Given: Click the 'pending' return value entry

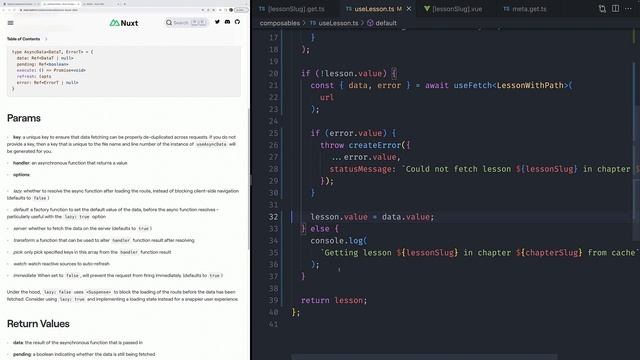Looking at the screenshot, I should pos(84,354).
